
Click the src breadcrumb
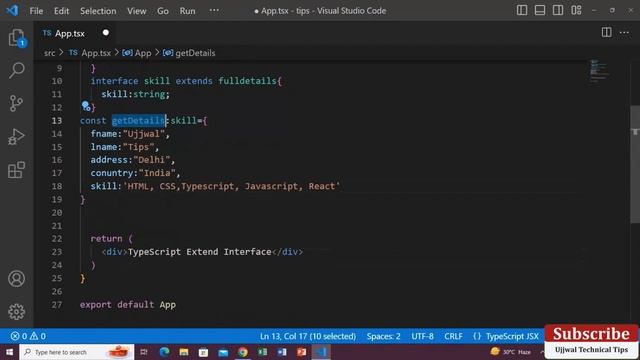click(x=49, y=53)
